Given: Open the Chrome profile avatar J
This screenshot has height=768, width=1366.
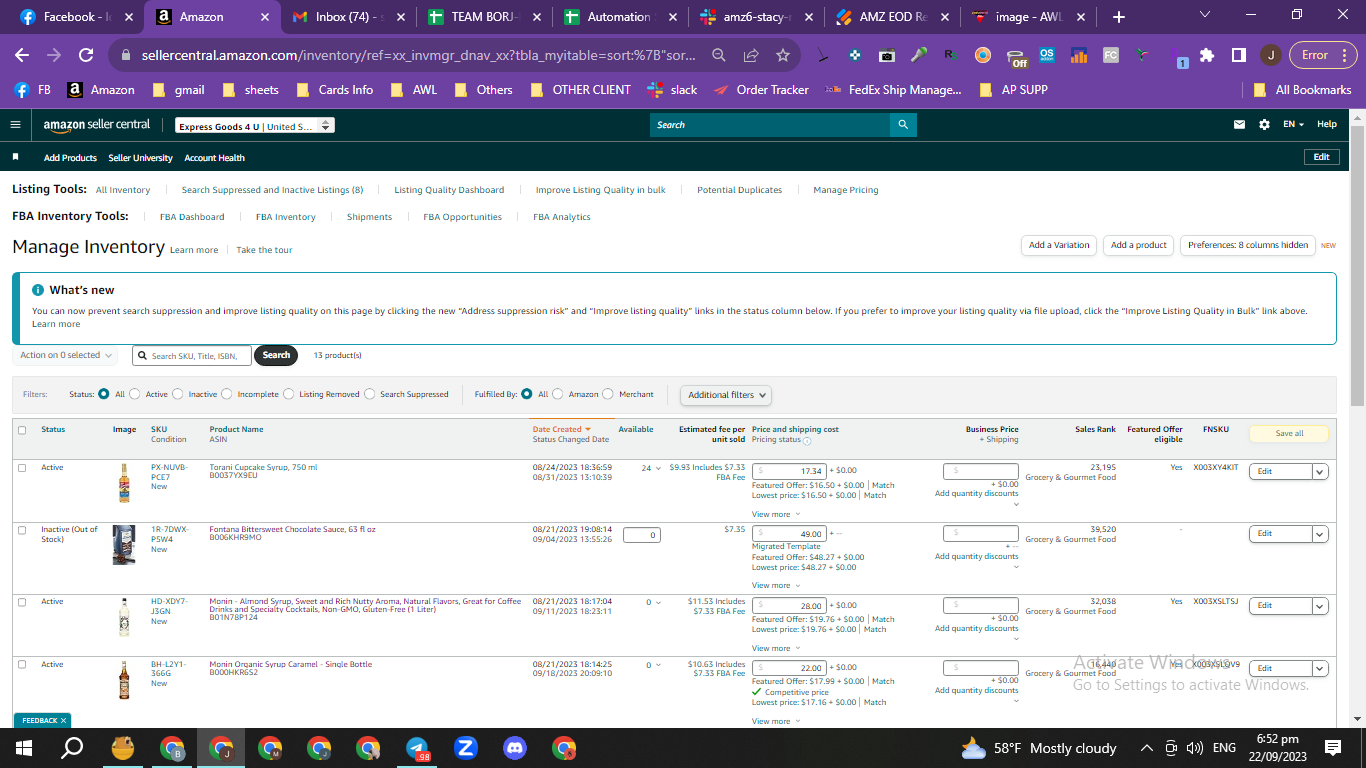Looking at the screenshot, I should [x=1271, y=55].
